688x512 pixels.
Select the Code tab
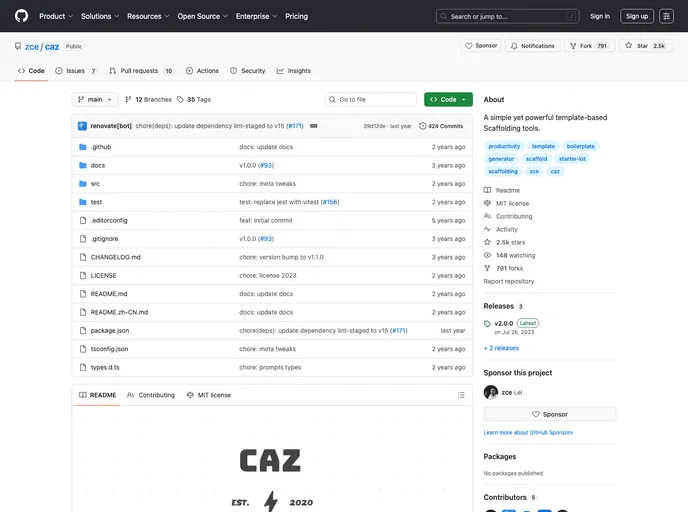click(31, 71)
